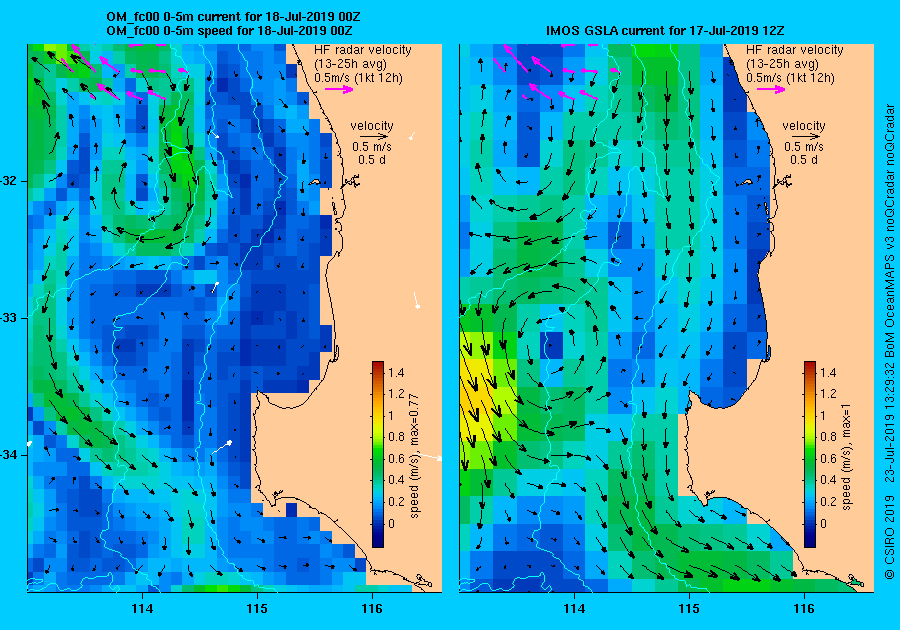Click the small island off the coast, right map

(746, 182)
